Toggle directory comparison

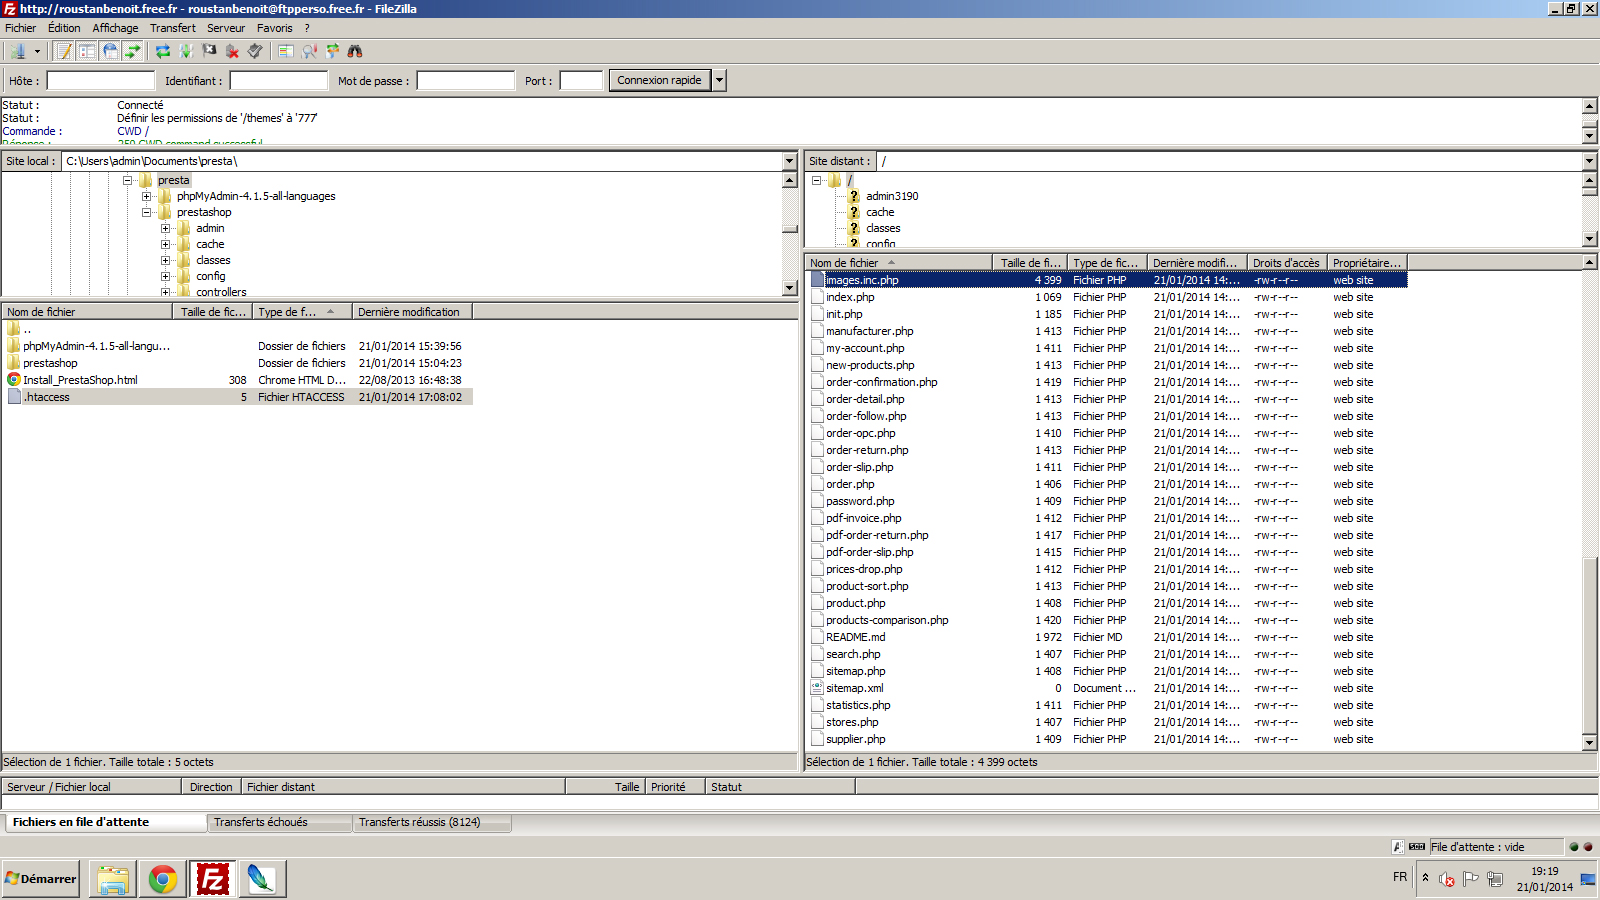tap(309, 51)
